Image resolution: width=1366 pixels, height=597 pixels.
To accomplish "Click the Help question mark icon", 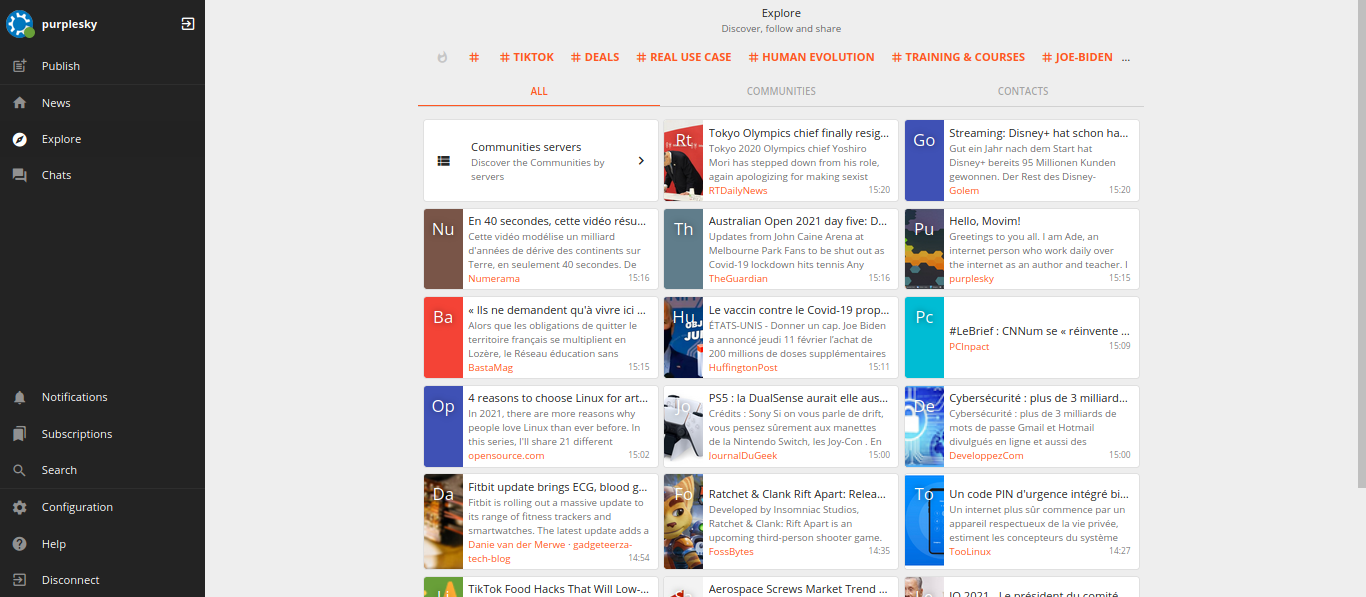I will click(20, 544).
